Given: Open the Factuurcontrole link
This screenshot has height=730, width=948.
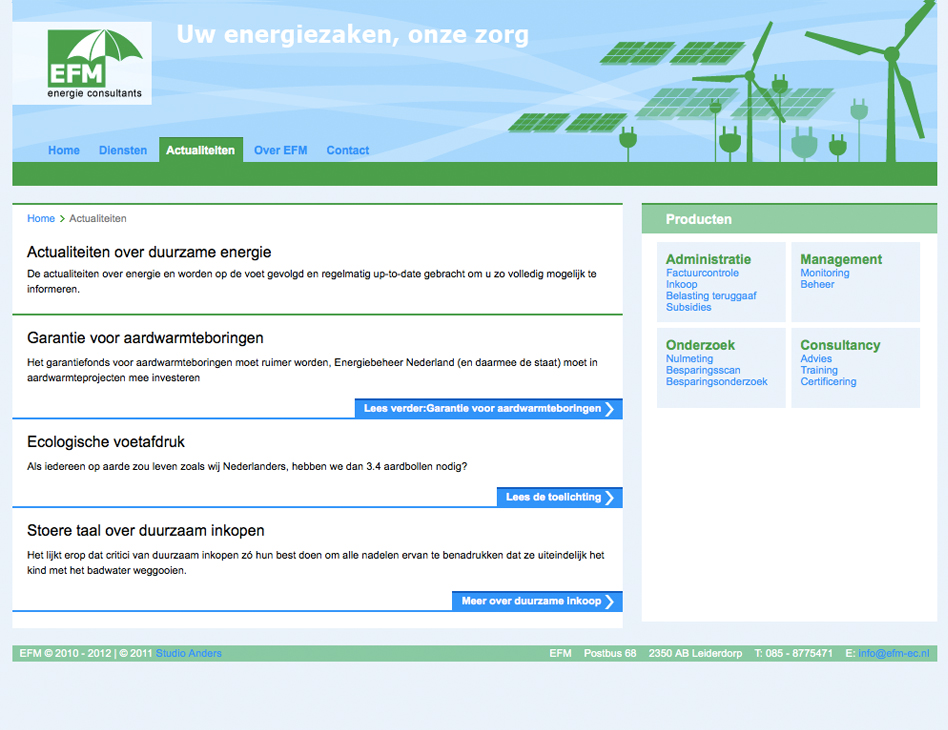Looking at the screenshot, I should tap(702, 273).
